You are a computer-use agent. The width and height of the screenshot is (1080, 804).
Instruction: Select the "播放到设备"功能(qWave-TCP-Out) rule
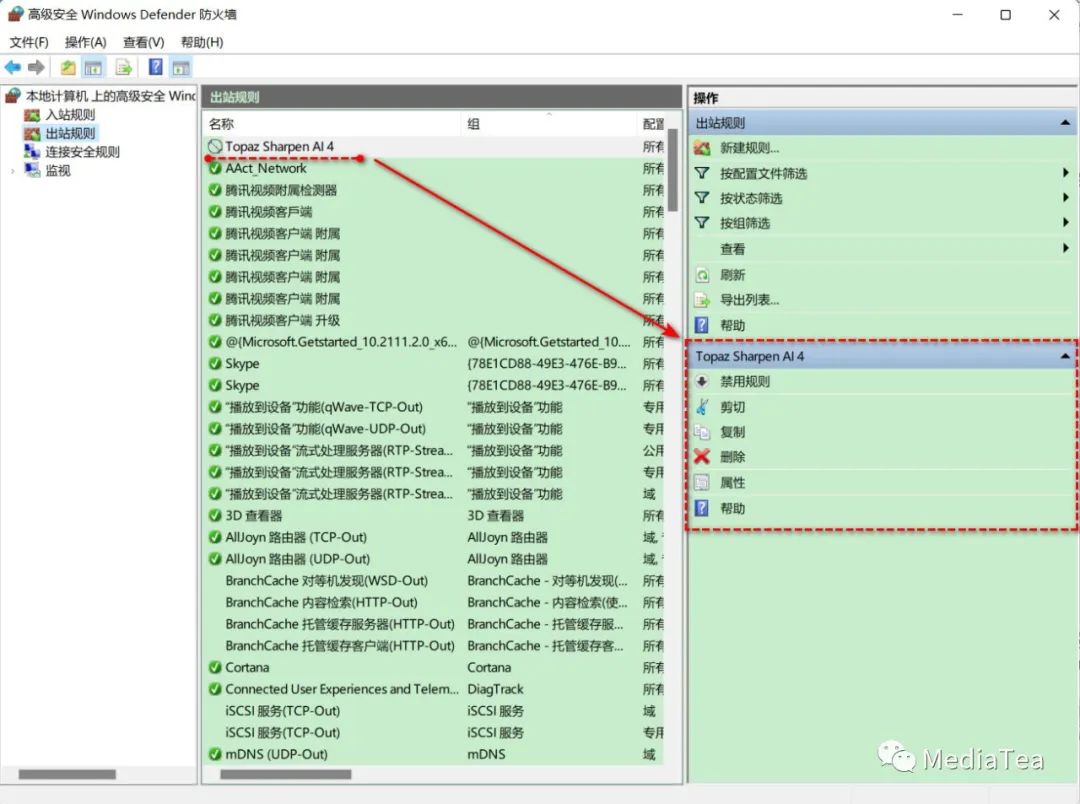coord(435,407)
